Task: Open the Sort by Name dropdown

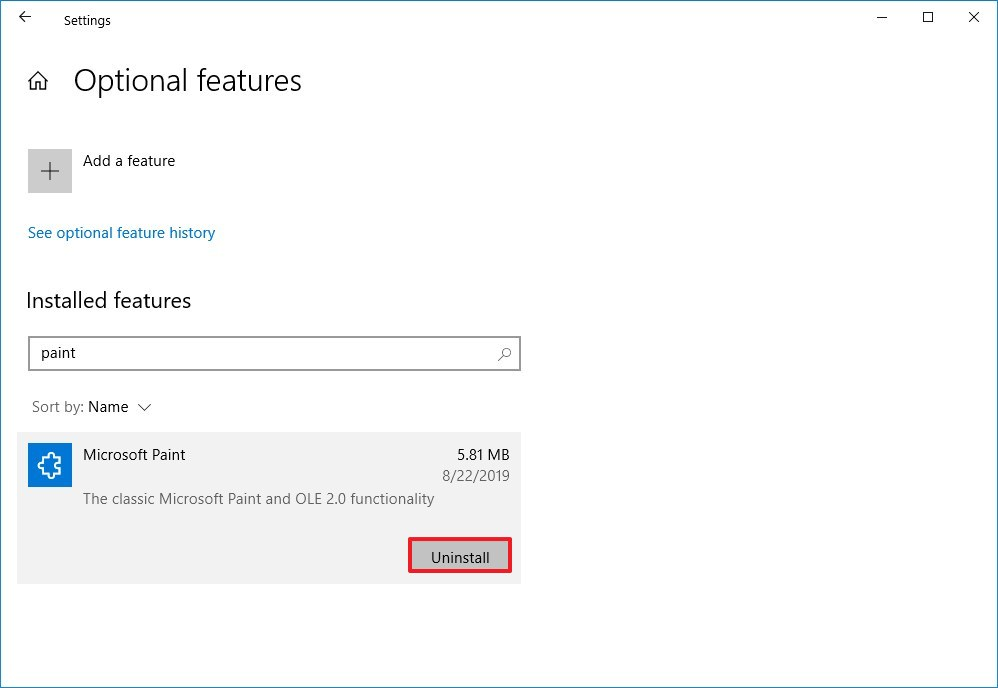Action: [108, 407]
